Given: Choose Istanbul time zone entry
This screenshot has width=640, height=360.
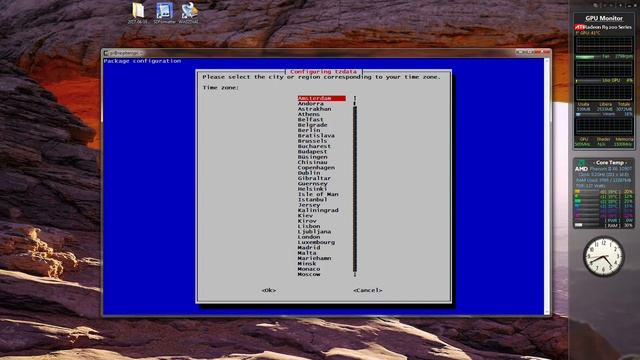Looking at the screenshot, I should [312, 200].
